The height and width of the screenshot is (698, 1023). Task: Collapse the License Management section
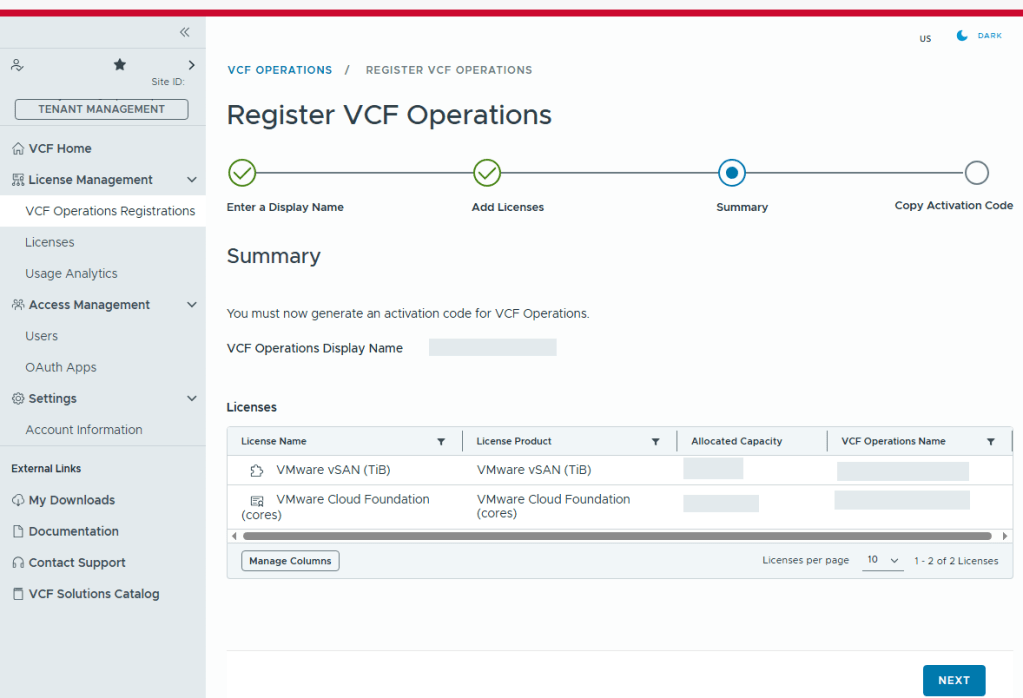(192, 180)
